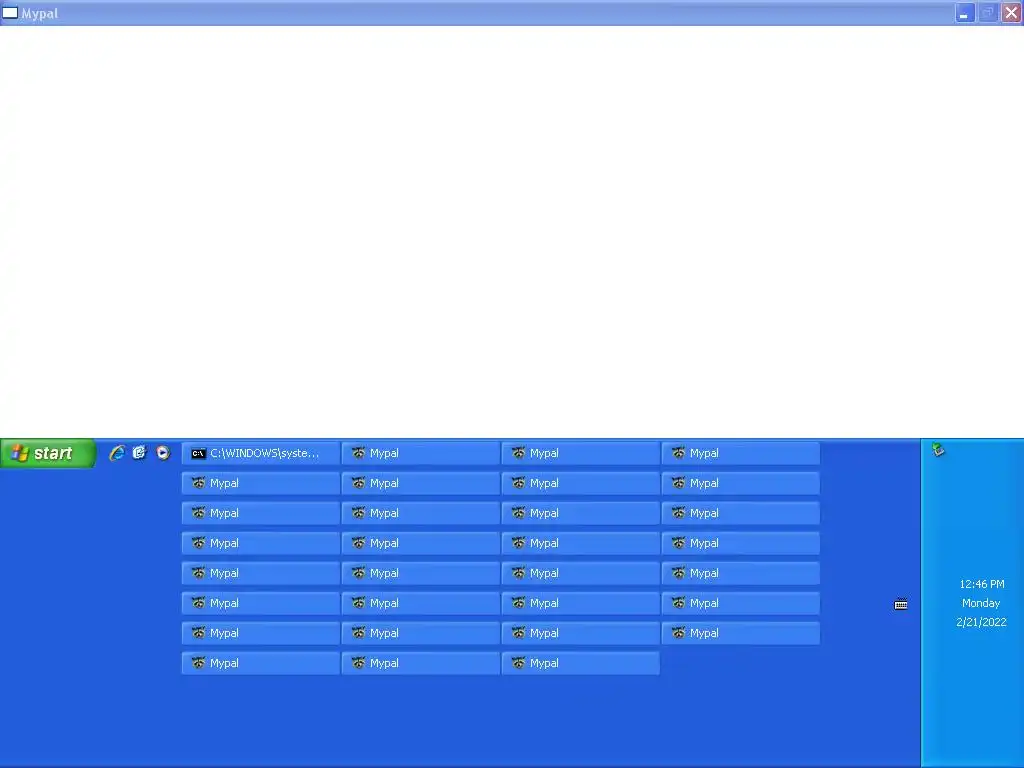Image resolution: width=1024 pixels, height=768 pixels.
Task: Close the Mypal window
Action: [1012, 12]
